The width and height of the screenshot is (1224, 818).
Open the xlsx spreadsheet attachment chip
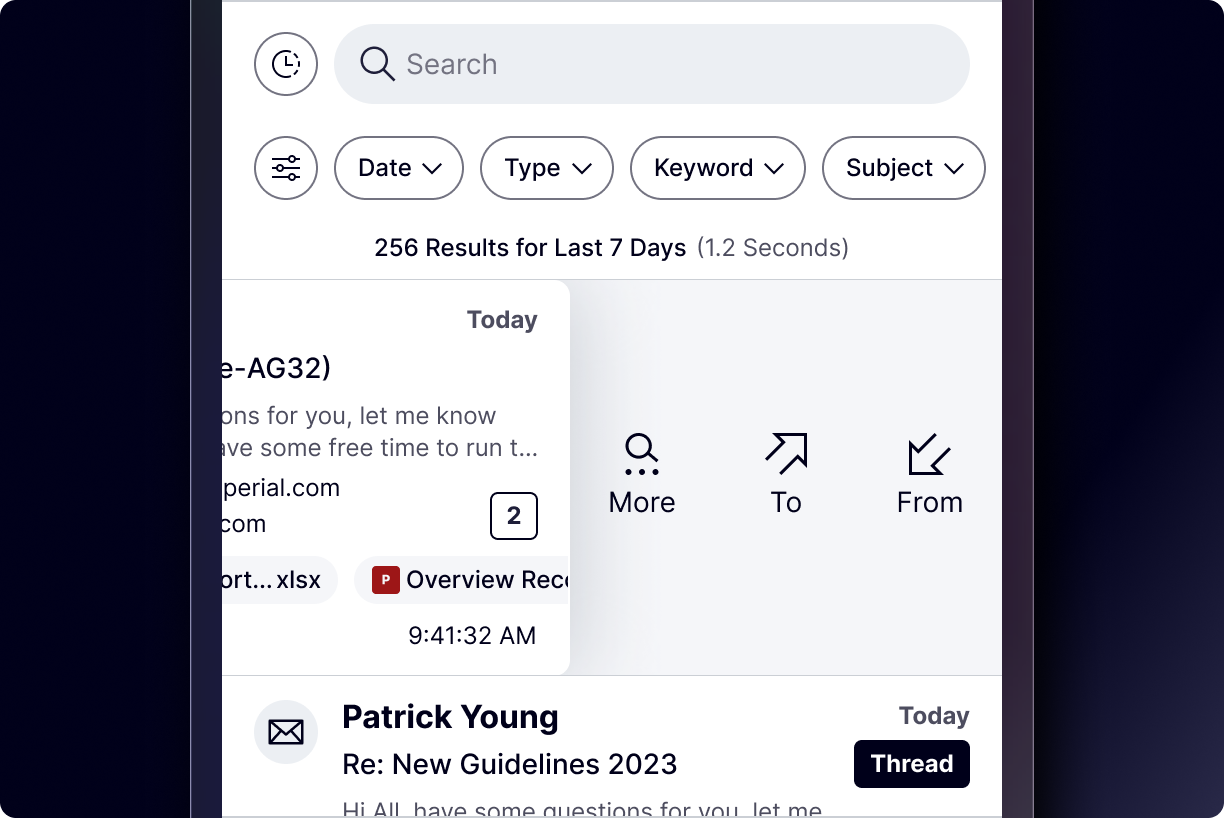click(275, 580)
